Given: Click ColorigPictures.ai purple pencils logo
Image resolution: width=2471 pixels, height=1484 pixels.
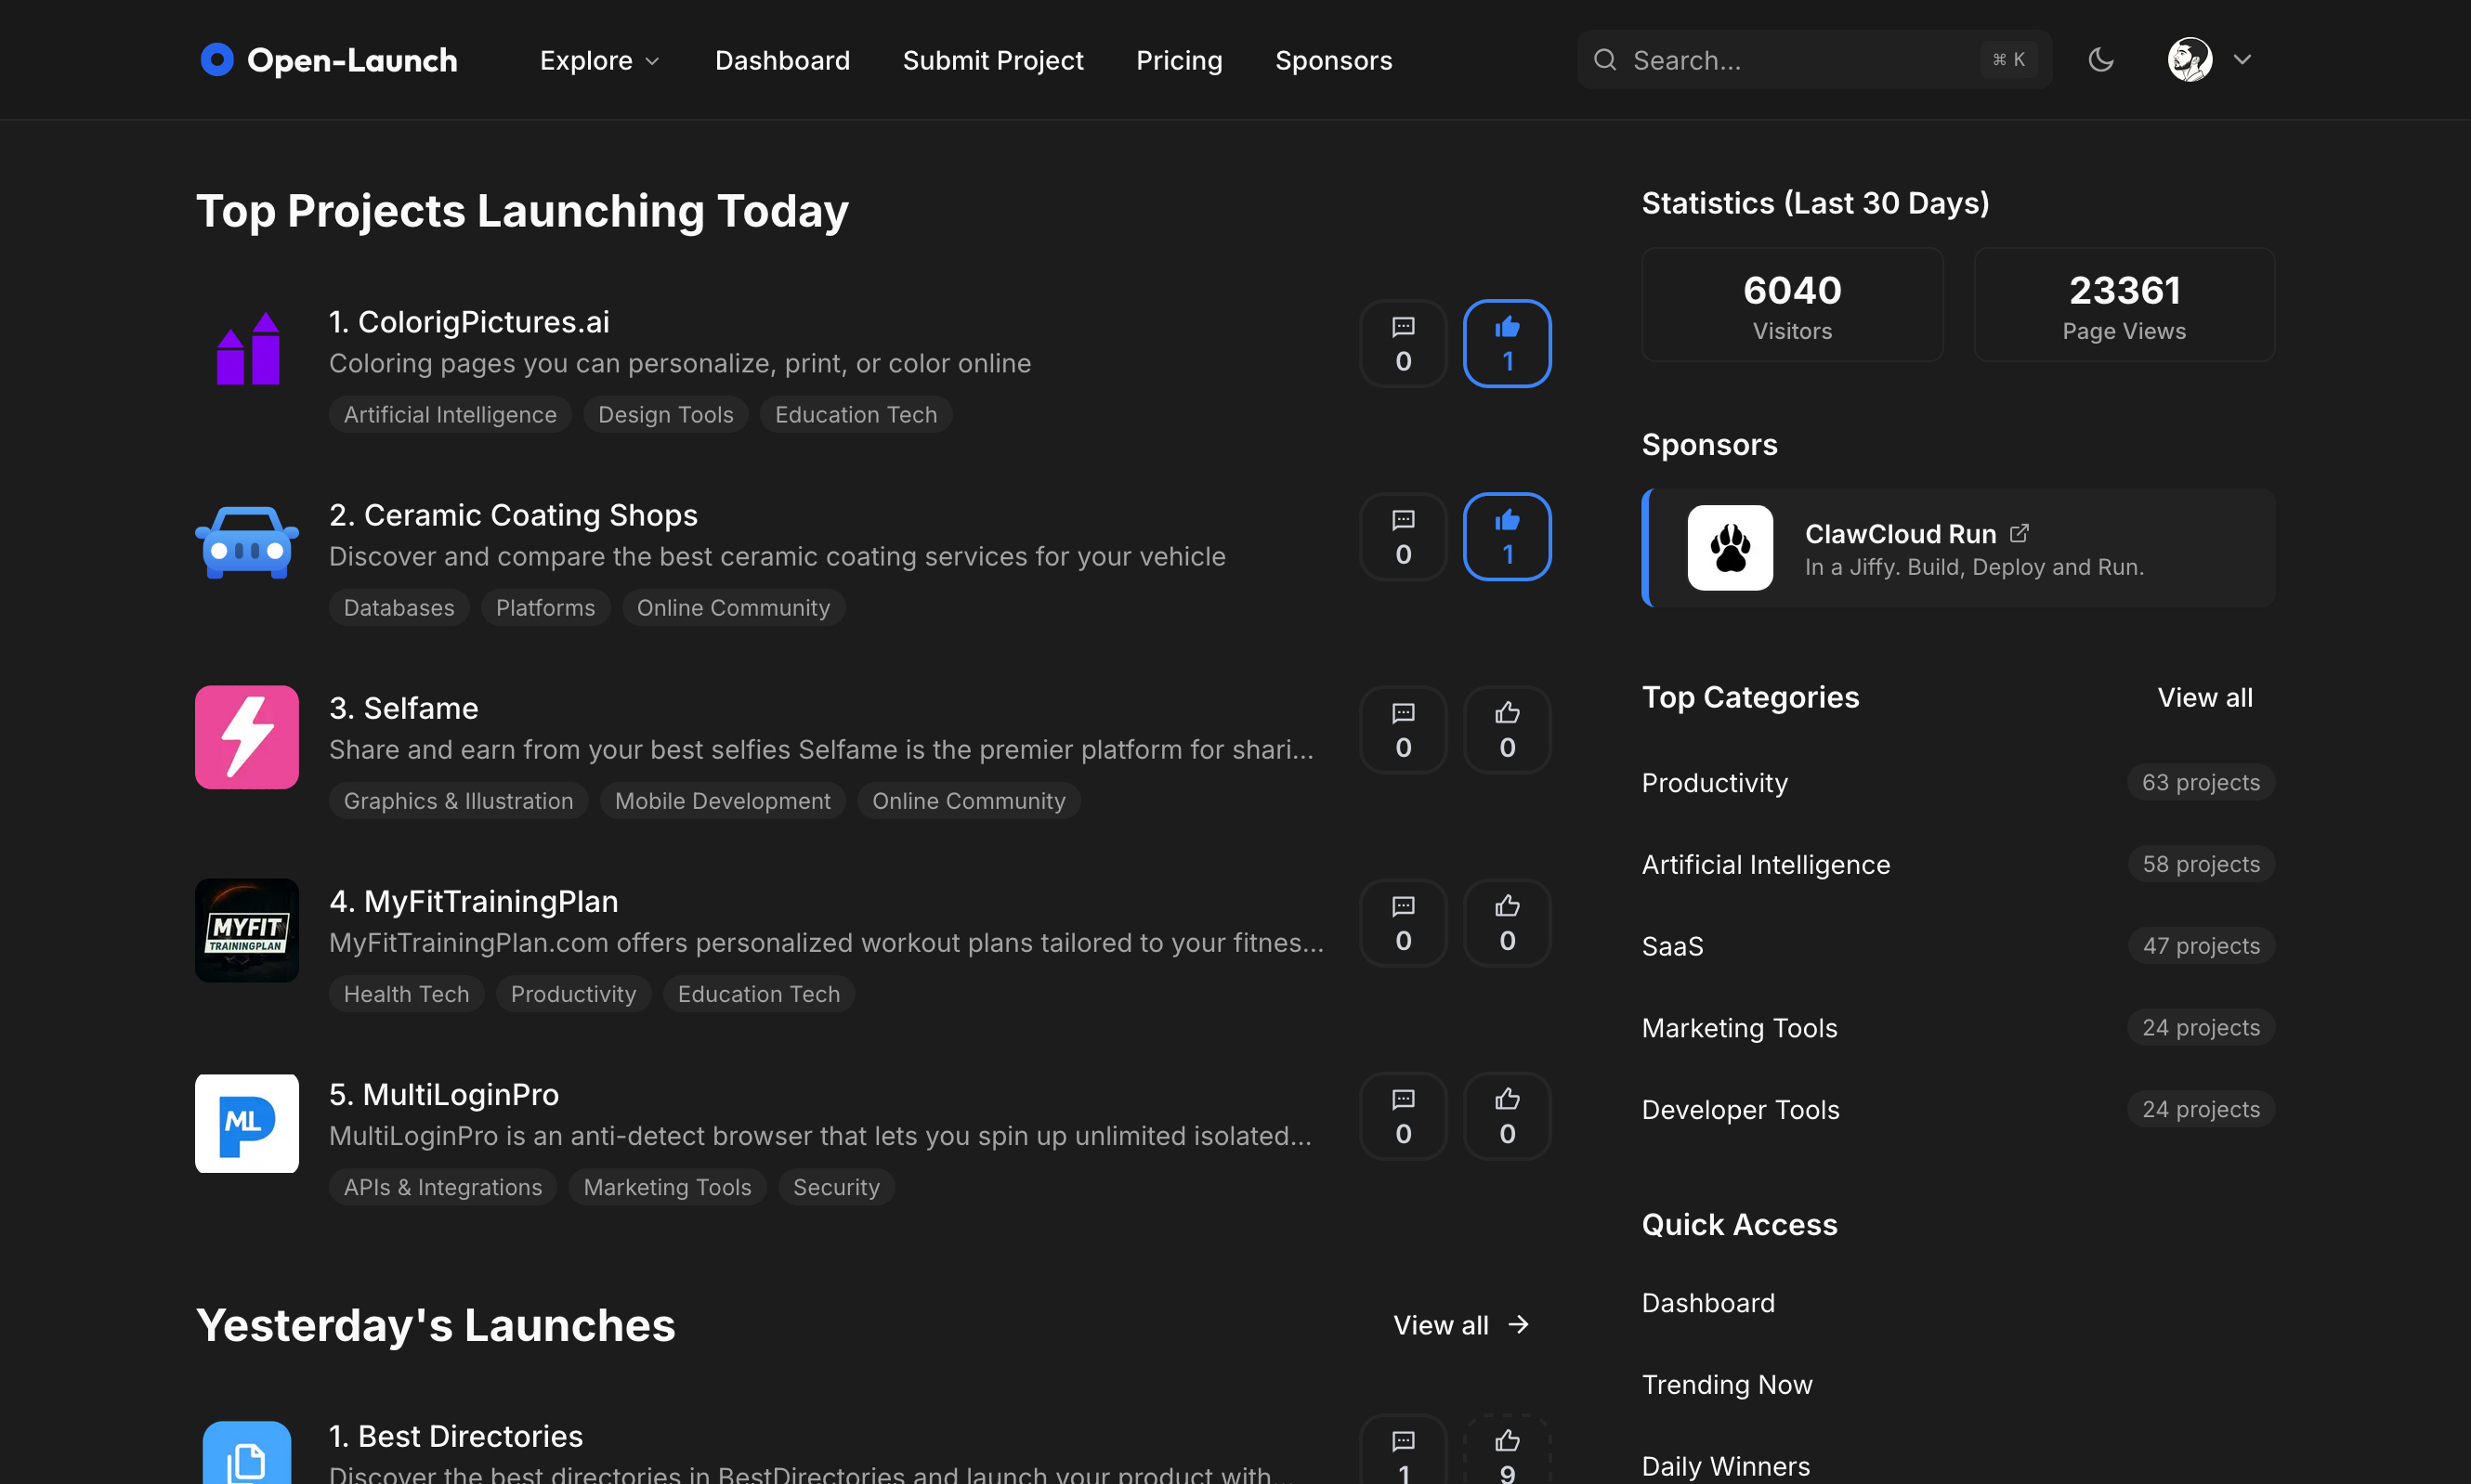Looking at the screenshot, I should pos(247,350).
